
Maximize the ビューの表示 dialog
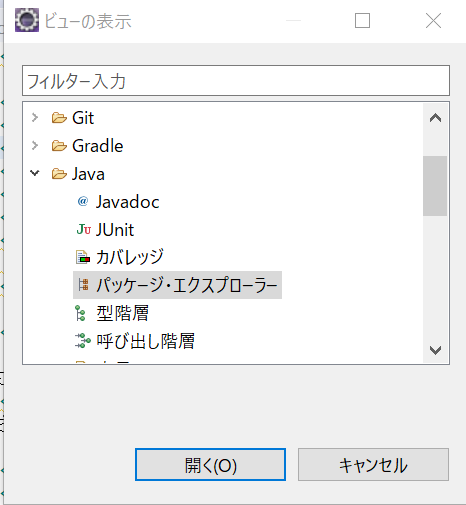coord(362,21)
